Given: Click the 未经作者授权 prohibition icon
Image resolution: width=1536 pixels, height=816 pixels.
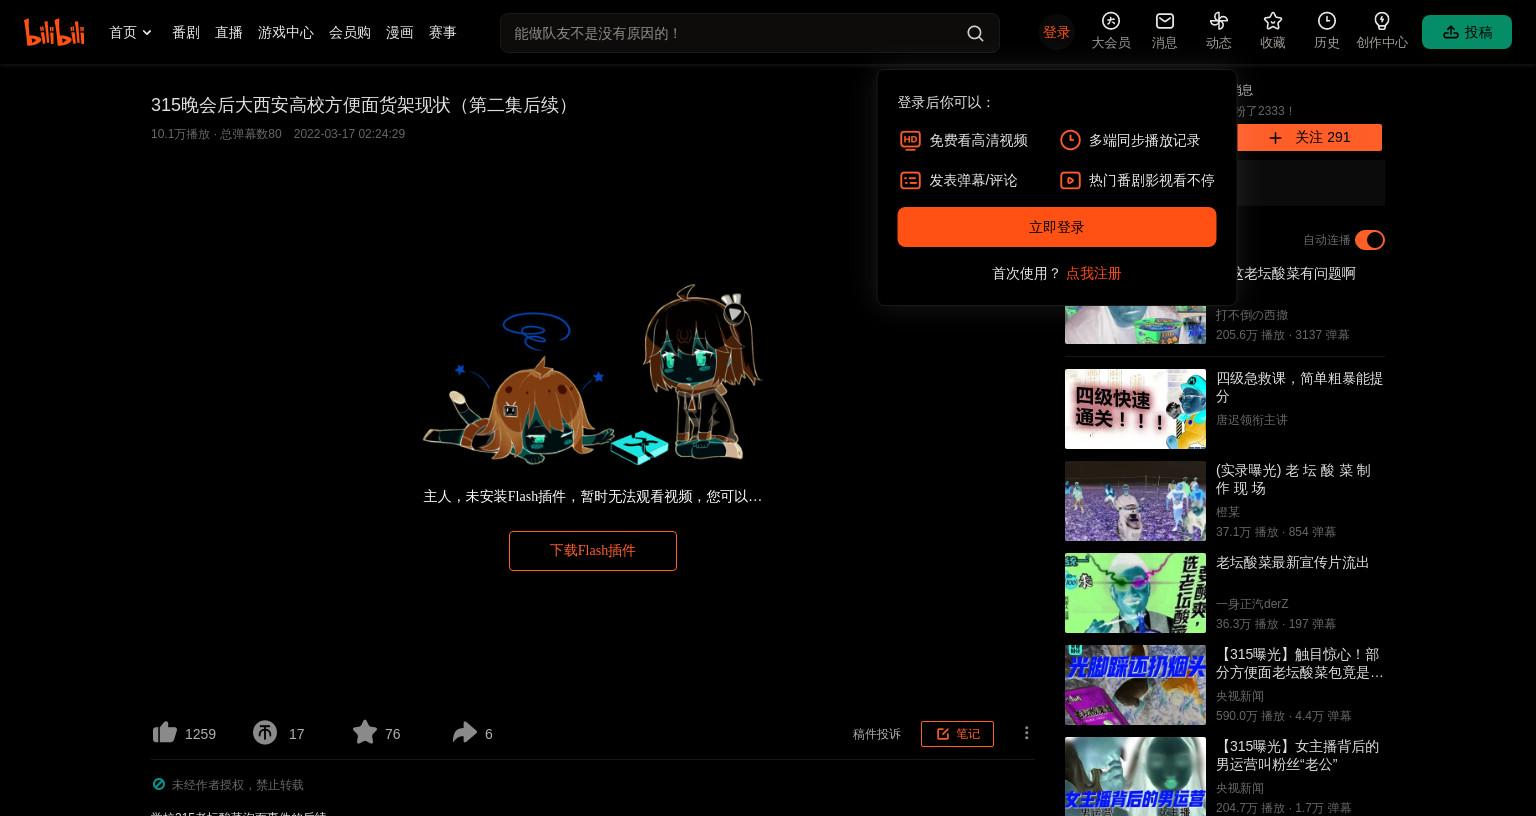Looking at the screenshot, I should (158, 784).
